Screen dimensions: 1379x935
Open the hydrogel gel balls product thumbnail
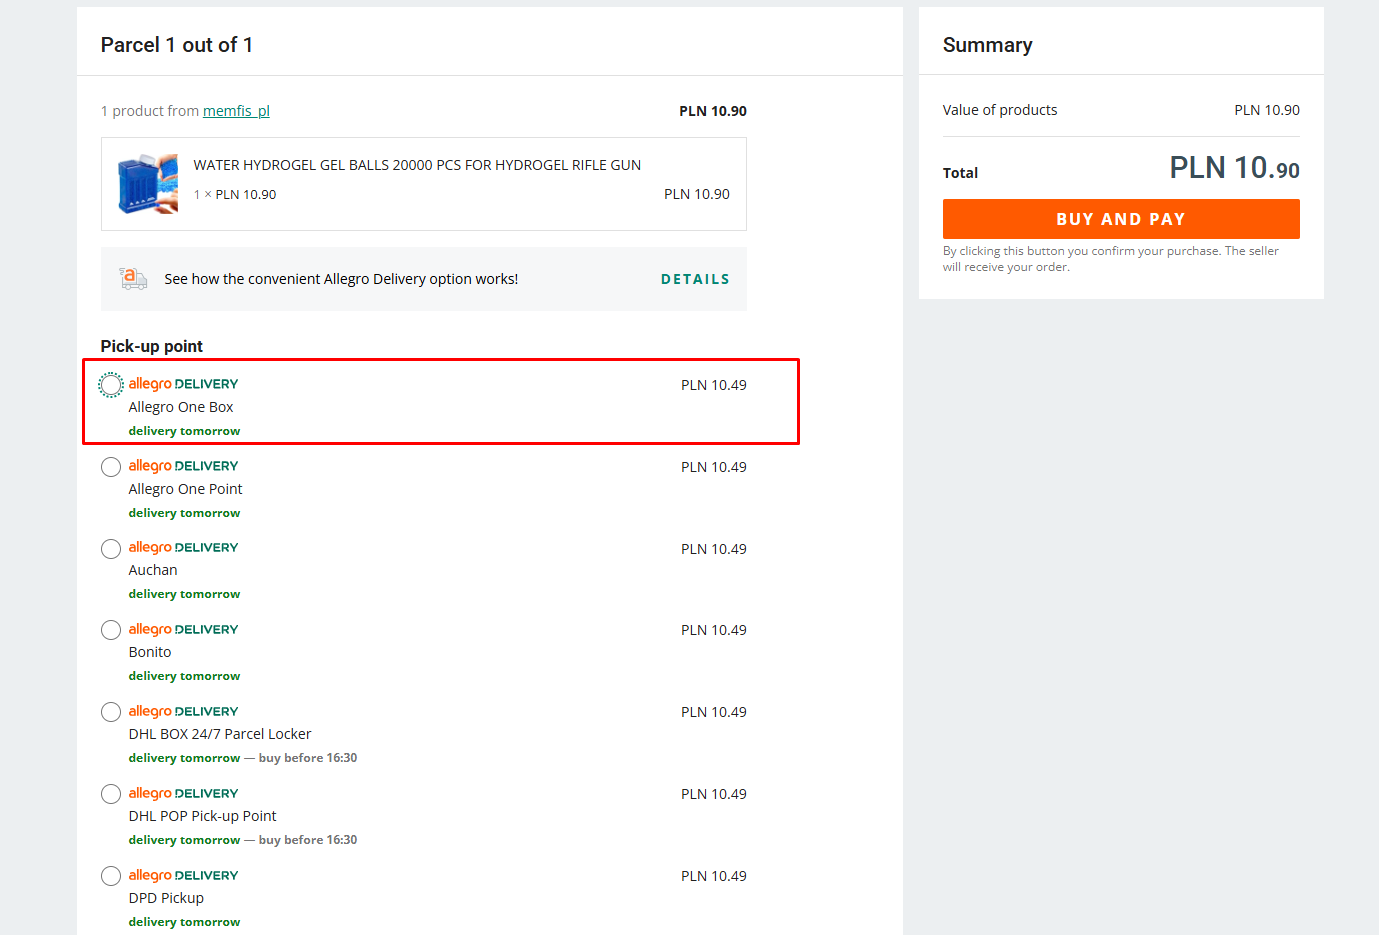148,184
